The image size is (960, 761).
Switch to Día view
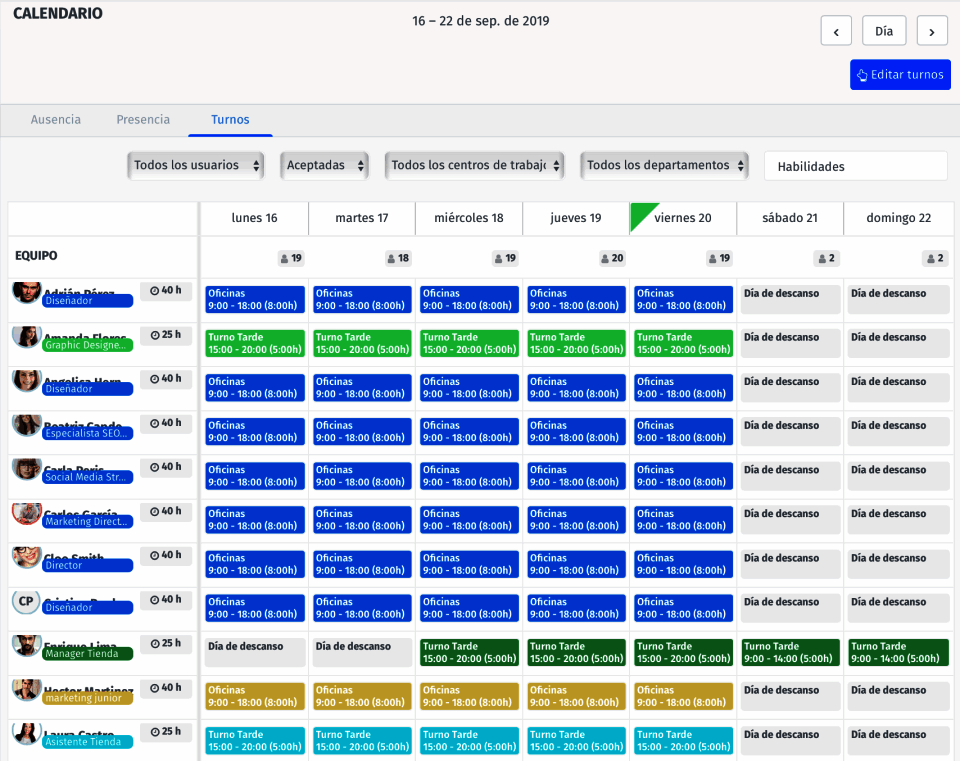[x=884, y=31]
